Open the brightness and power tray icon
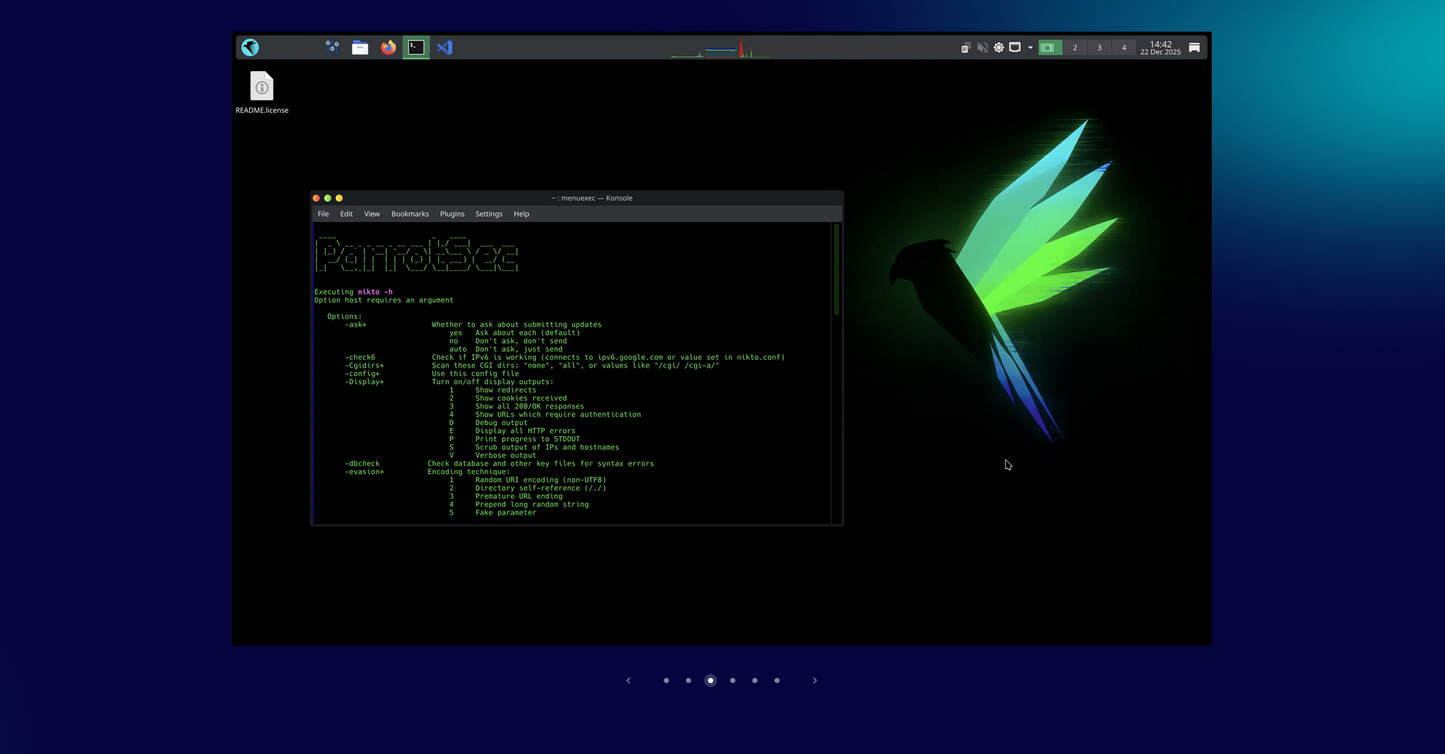Image resolution: width=1445 pixels, height=754 pixels. [x=998, y=47]
